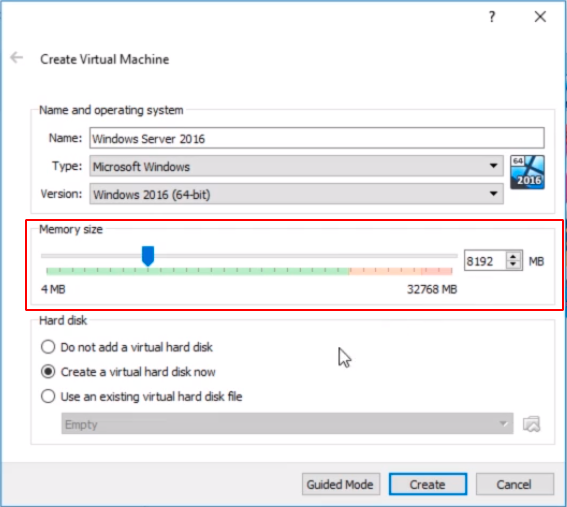This screenshot has height=507, width=567.
Task: Decrease memory with the down stepper arrow
Action: 513,265
